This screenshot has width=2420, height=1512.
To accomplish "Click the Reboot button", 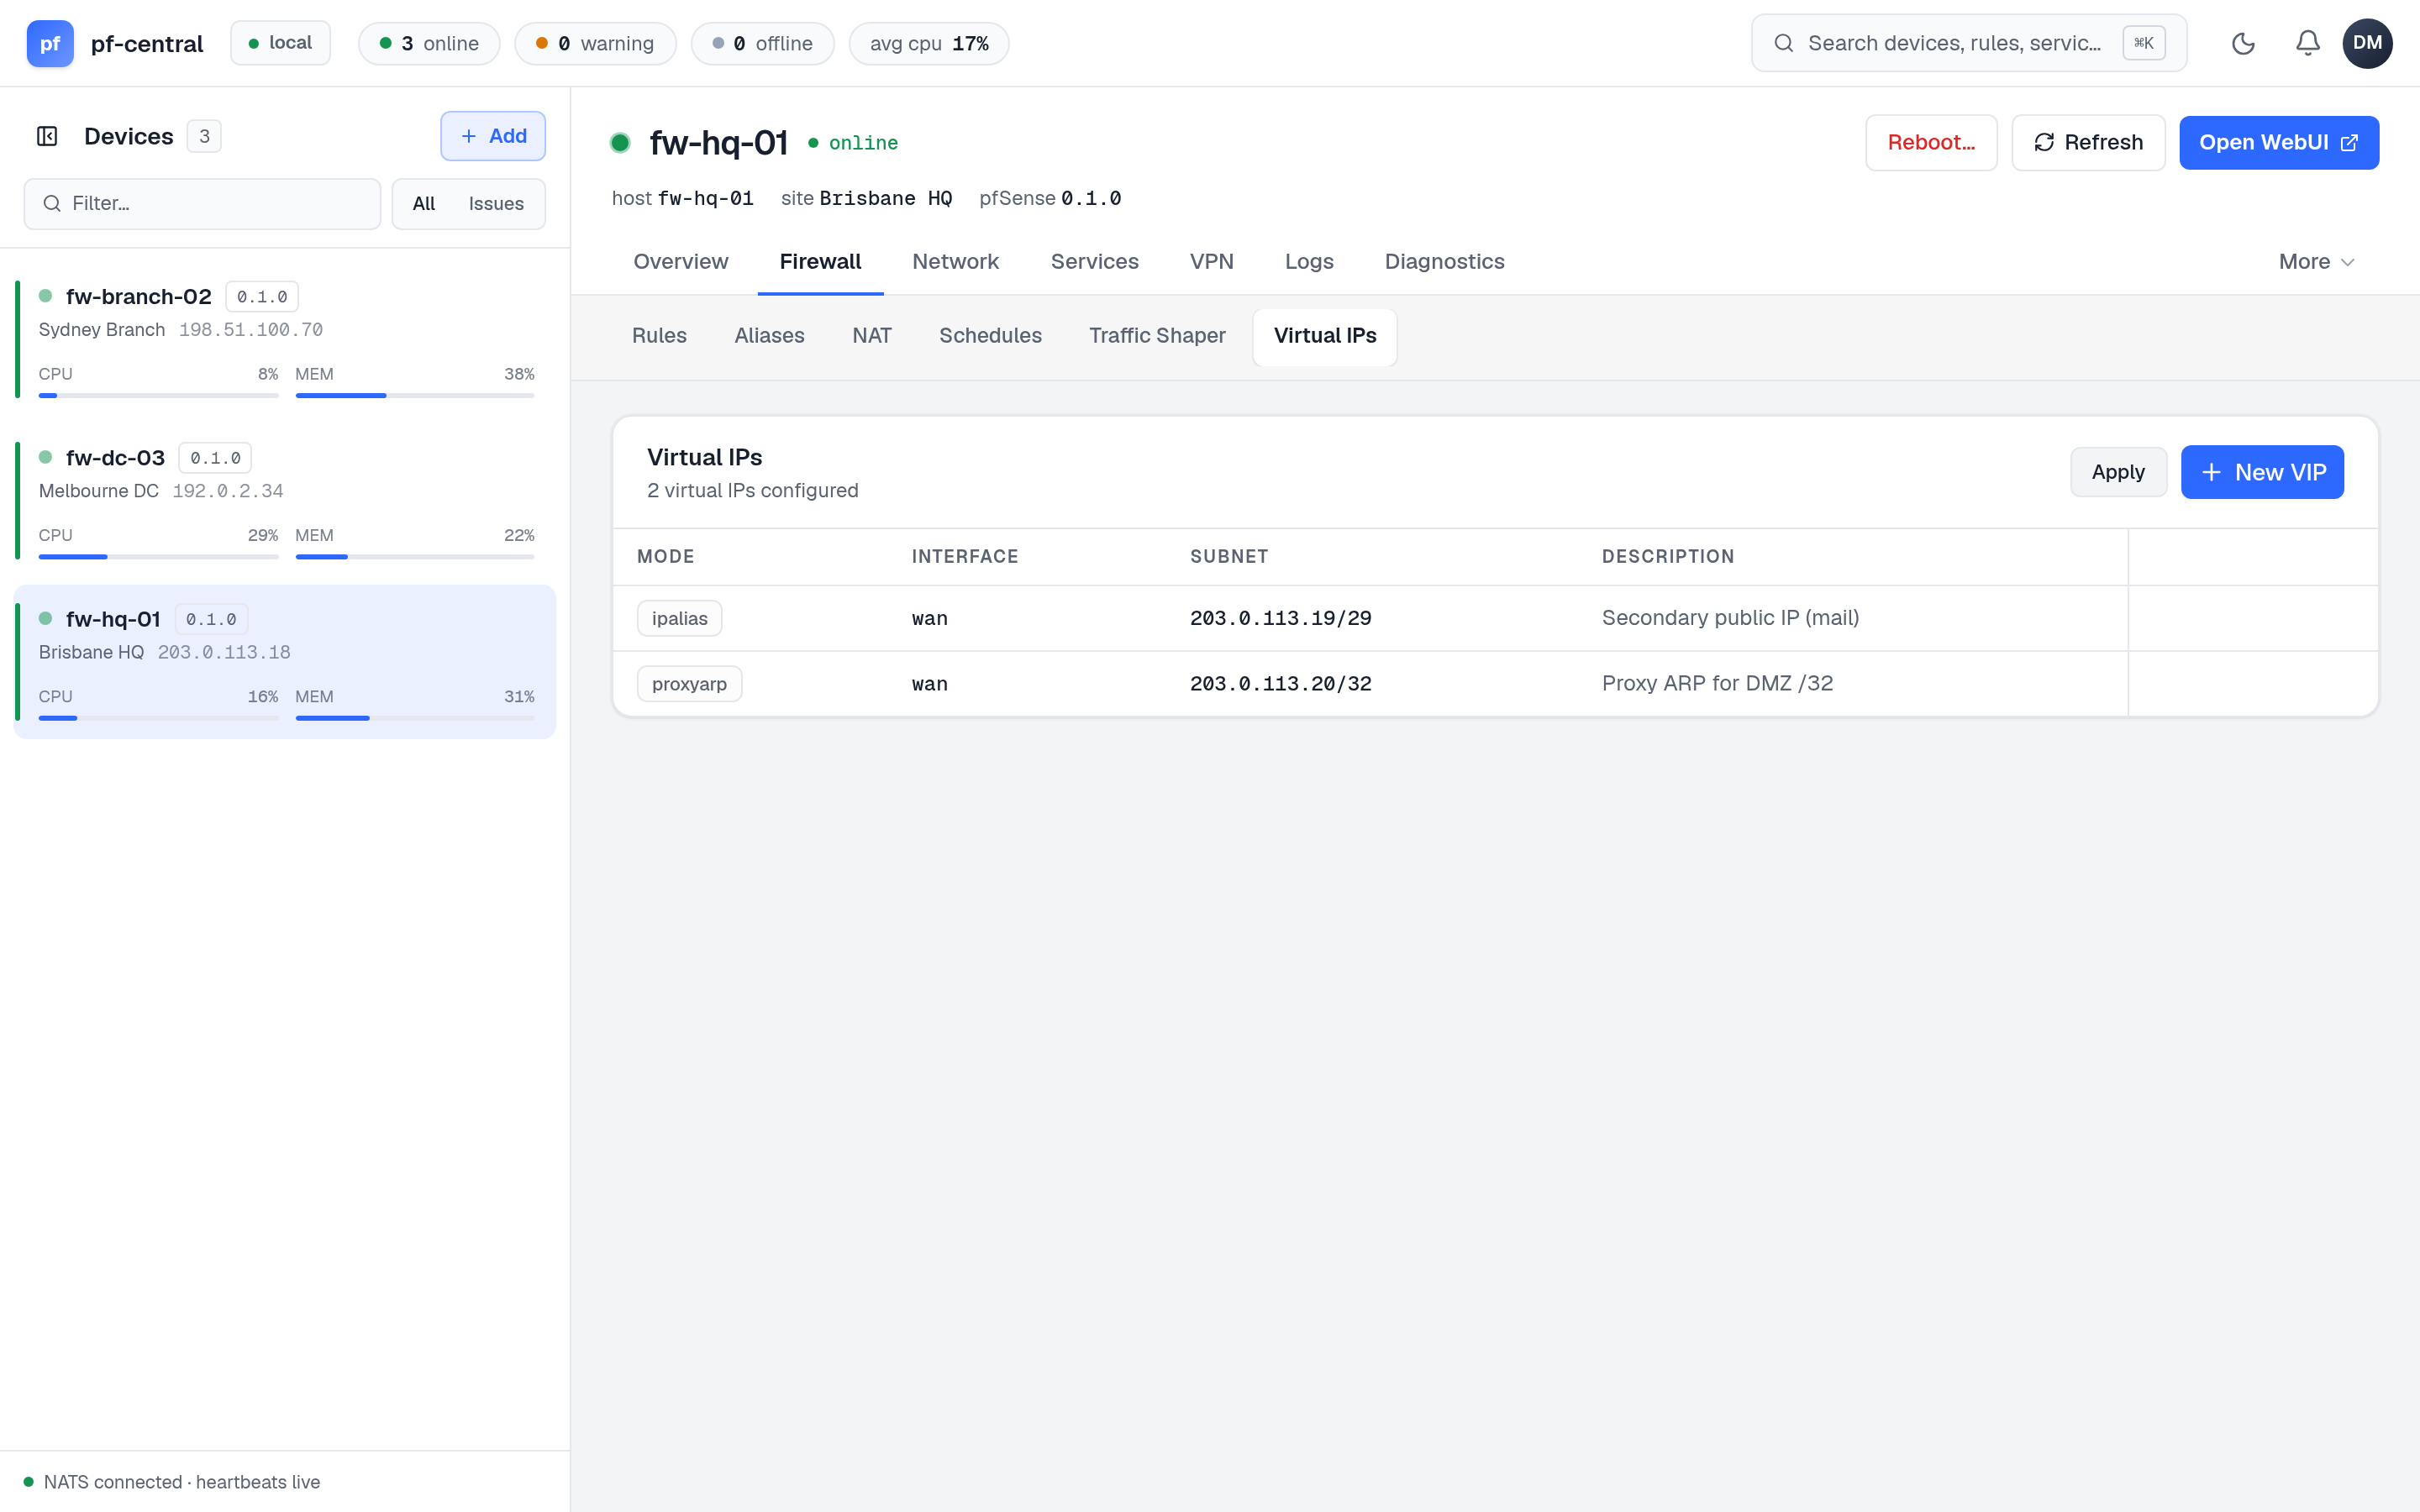I will (1931, 143).
